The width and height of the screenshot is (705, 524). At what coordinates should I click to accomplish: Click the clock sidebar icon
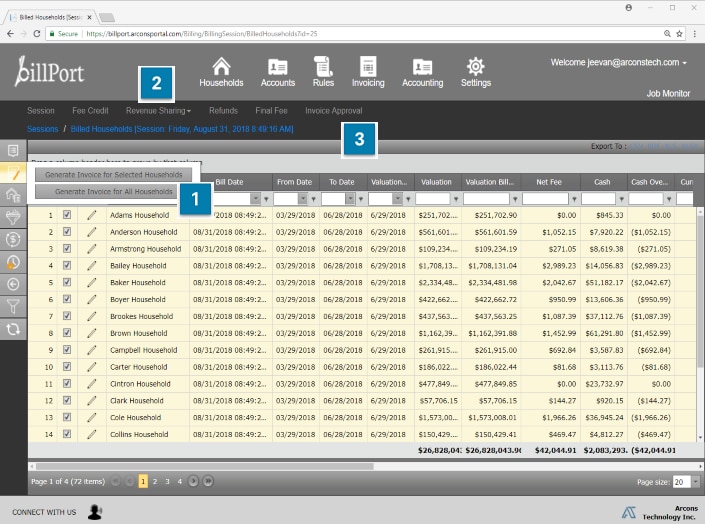tap(13, 262)
